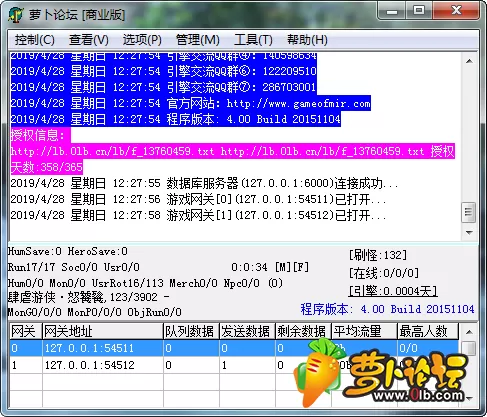The width and height of the screenshot is (487, 417).
Task: Click log panel scroll up arrow
Action: pos(469,61)
